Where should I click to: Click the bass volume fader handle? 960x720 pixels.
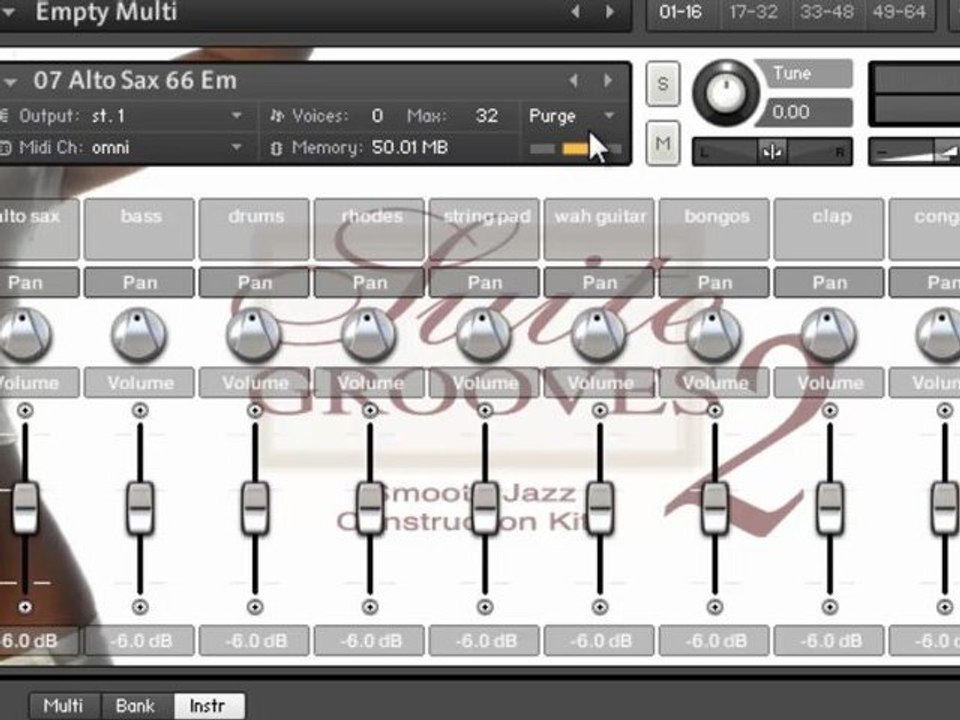point(140,508)
